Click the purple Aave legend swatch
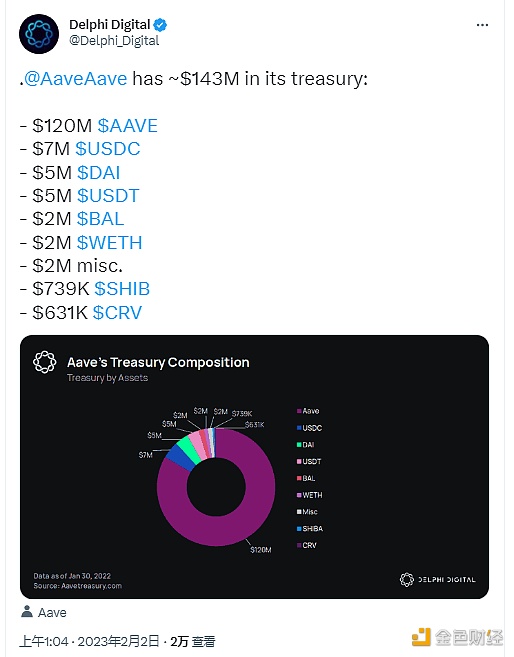Viewport: 514px width, 657px height. 299,411
